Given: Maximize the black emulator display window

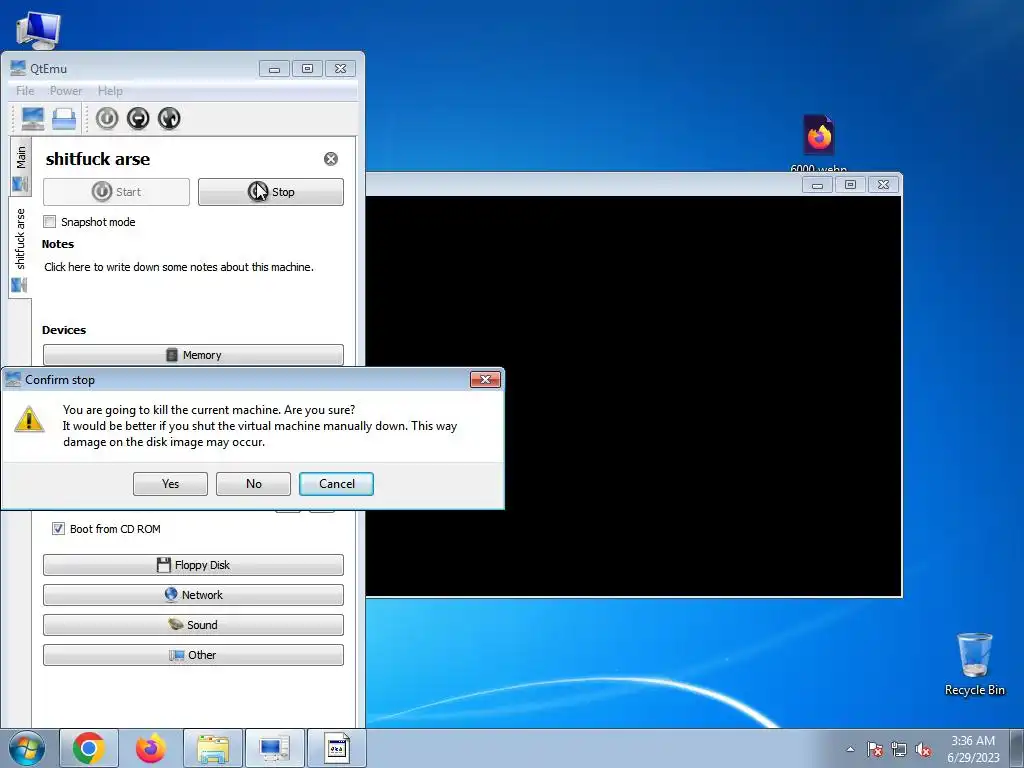Looking at the screenshot, I should (850, 185).
